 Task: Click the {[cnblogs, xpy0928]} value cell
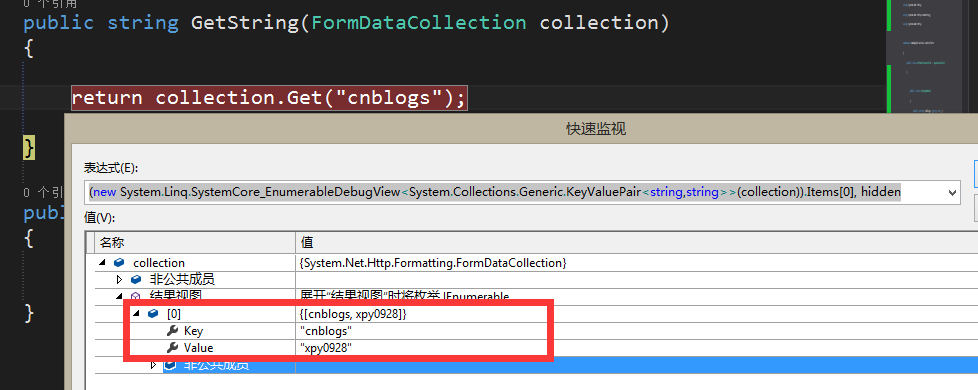click(353, 314)
